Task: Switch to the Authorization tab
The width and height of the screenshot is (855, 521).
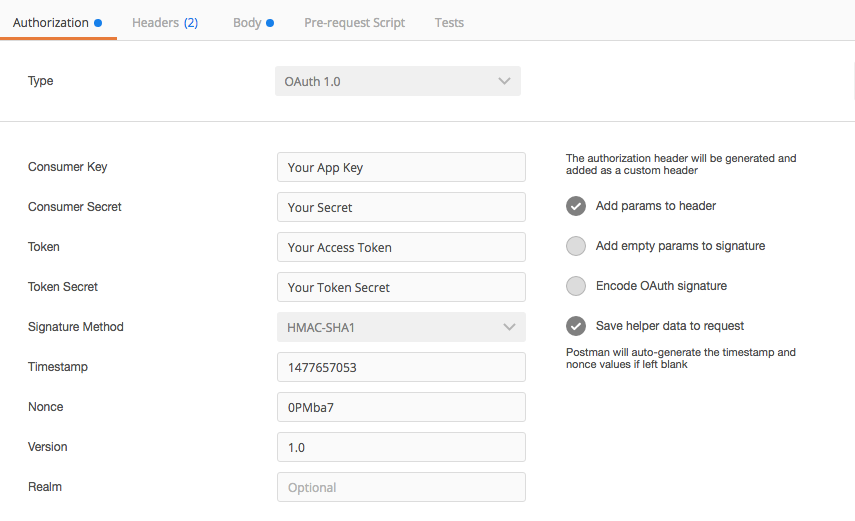Action: coord(52,22)
